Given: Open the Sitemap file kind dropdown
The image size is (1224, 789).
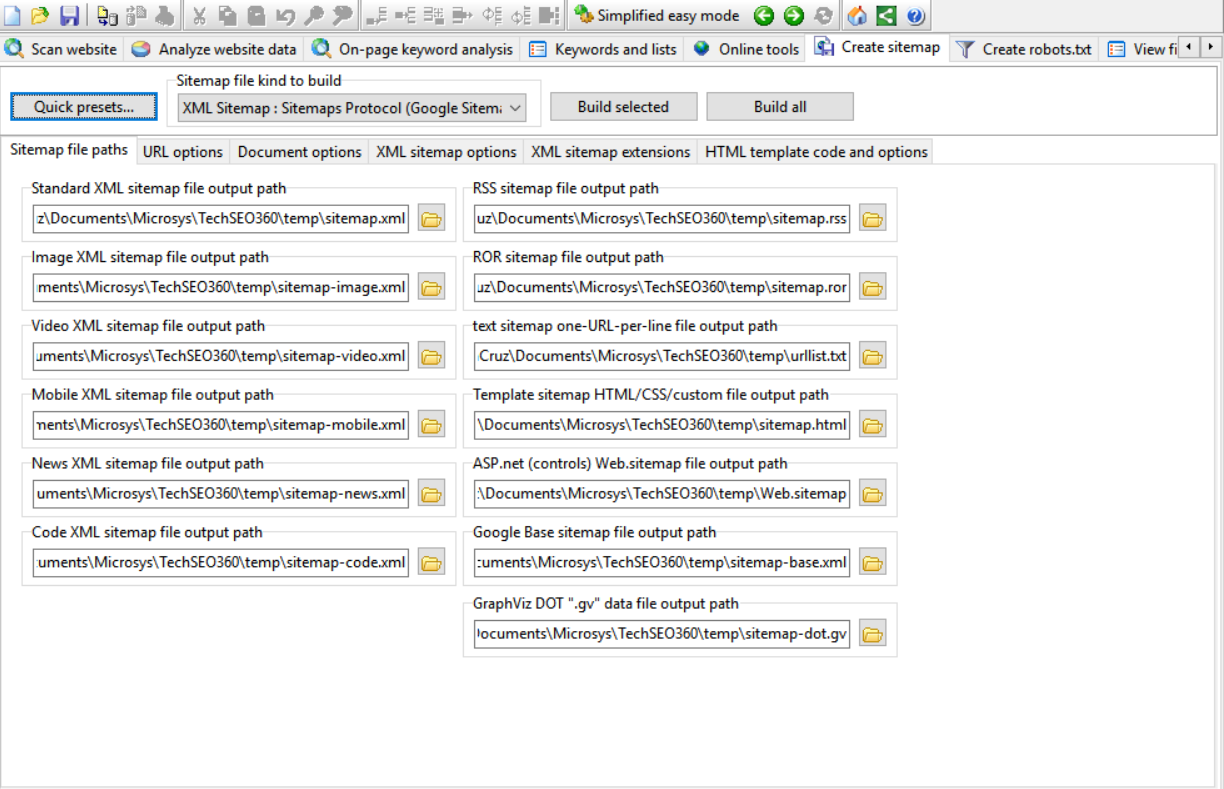Looking at the screenshot, I should (x=515, y=108).
